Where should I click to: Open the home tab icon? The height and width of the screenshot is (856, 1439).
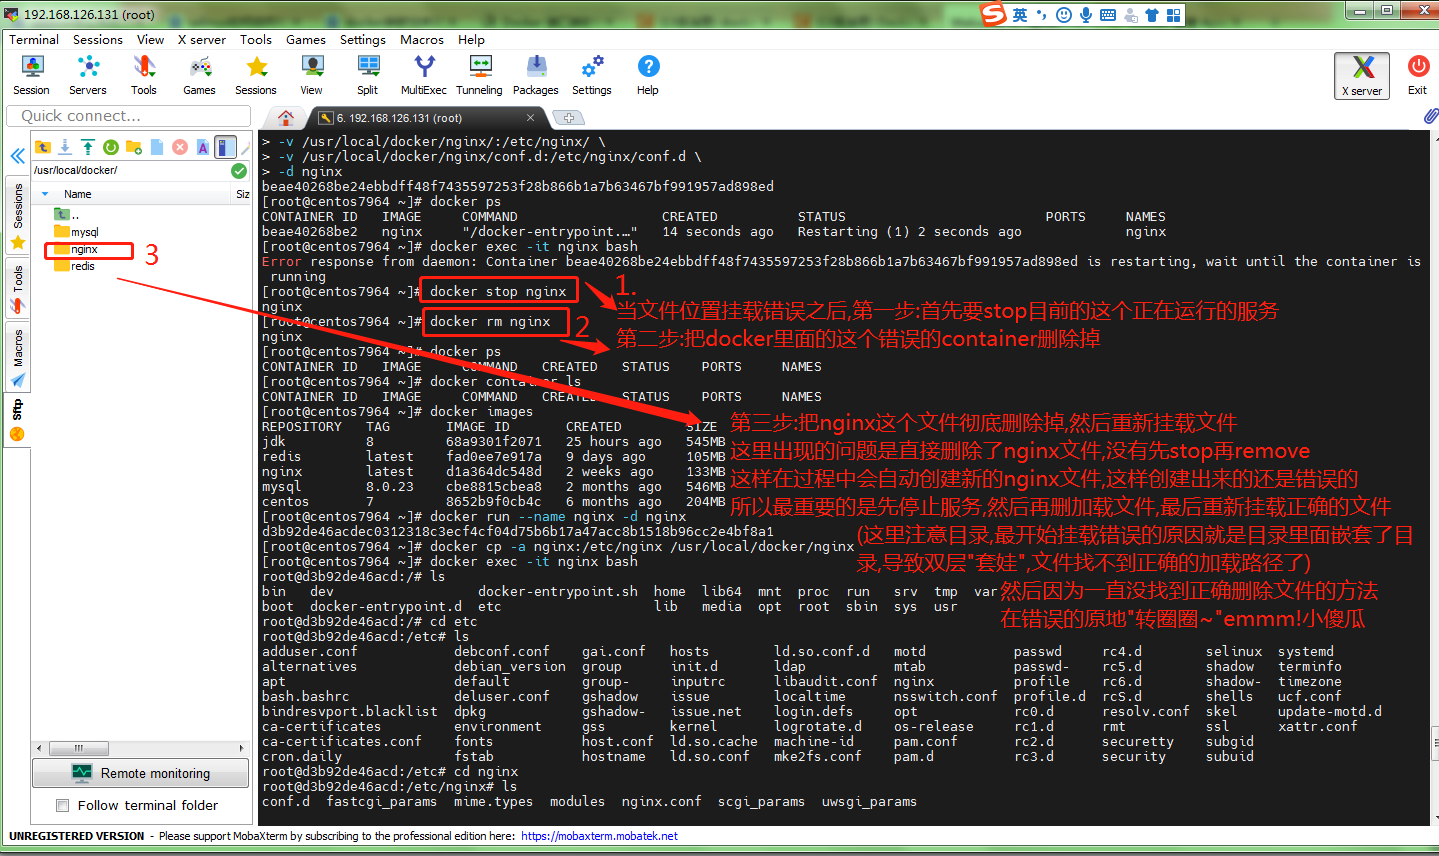[286, 117]
